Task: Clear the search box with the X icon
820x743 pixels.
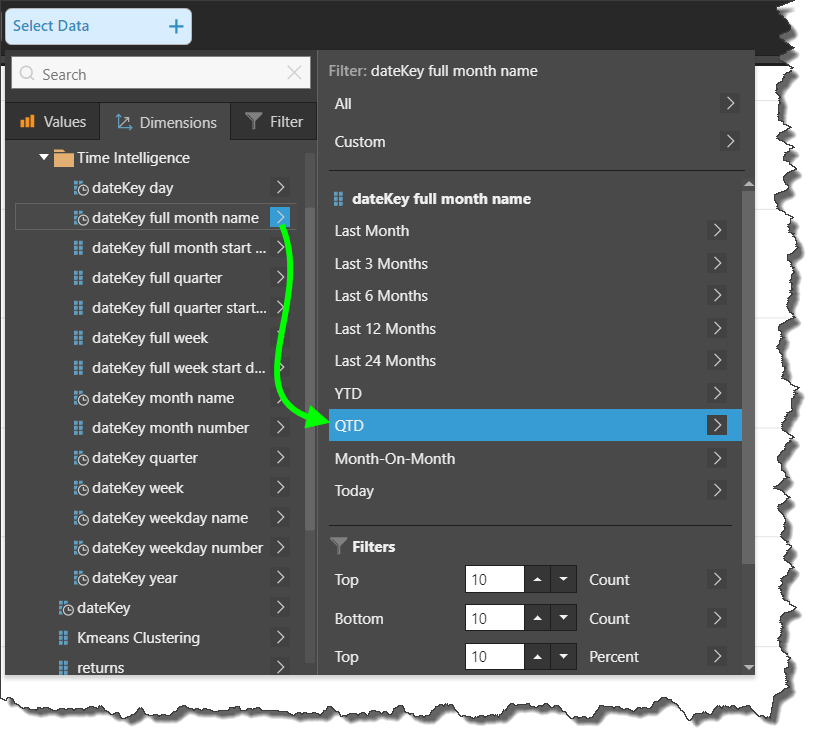Action: pos(294,73)
